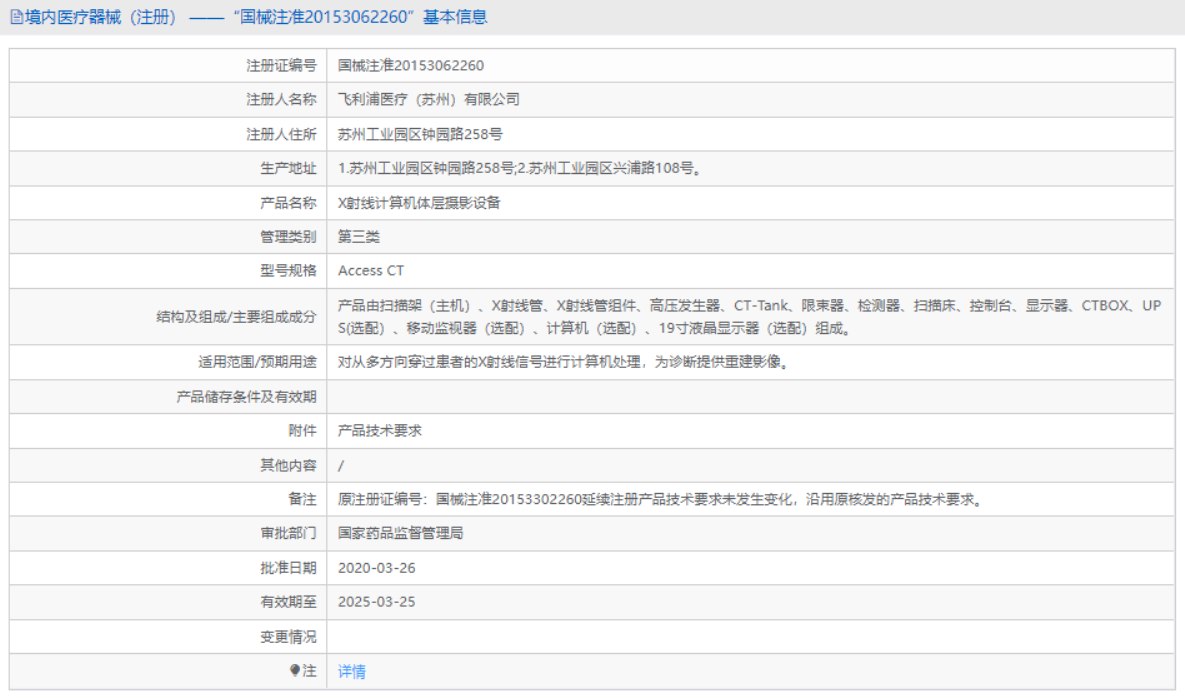
Task: Select 国家药品监督管理局 approving department
Action: tap(401, 533)
